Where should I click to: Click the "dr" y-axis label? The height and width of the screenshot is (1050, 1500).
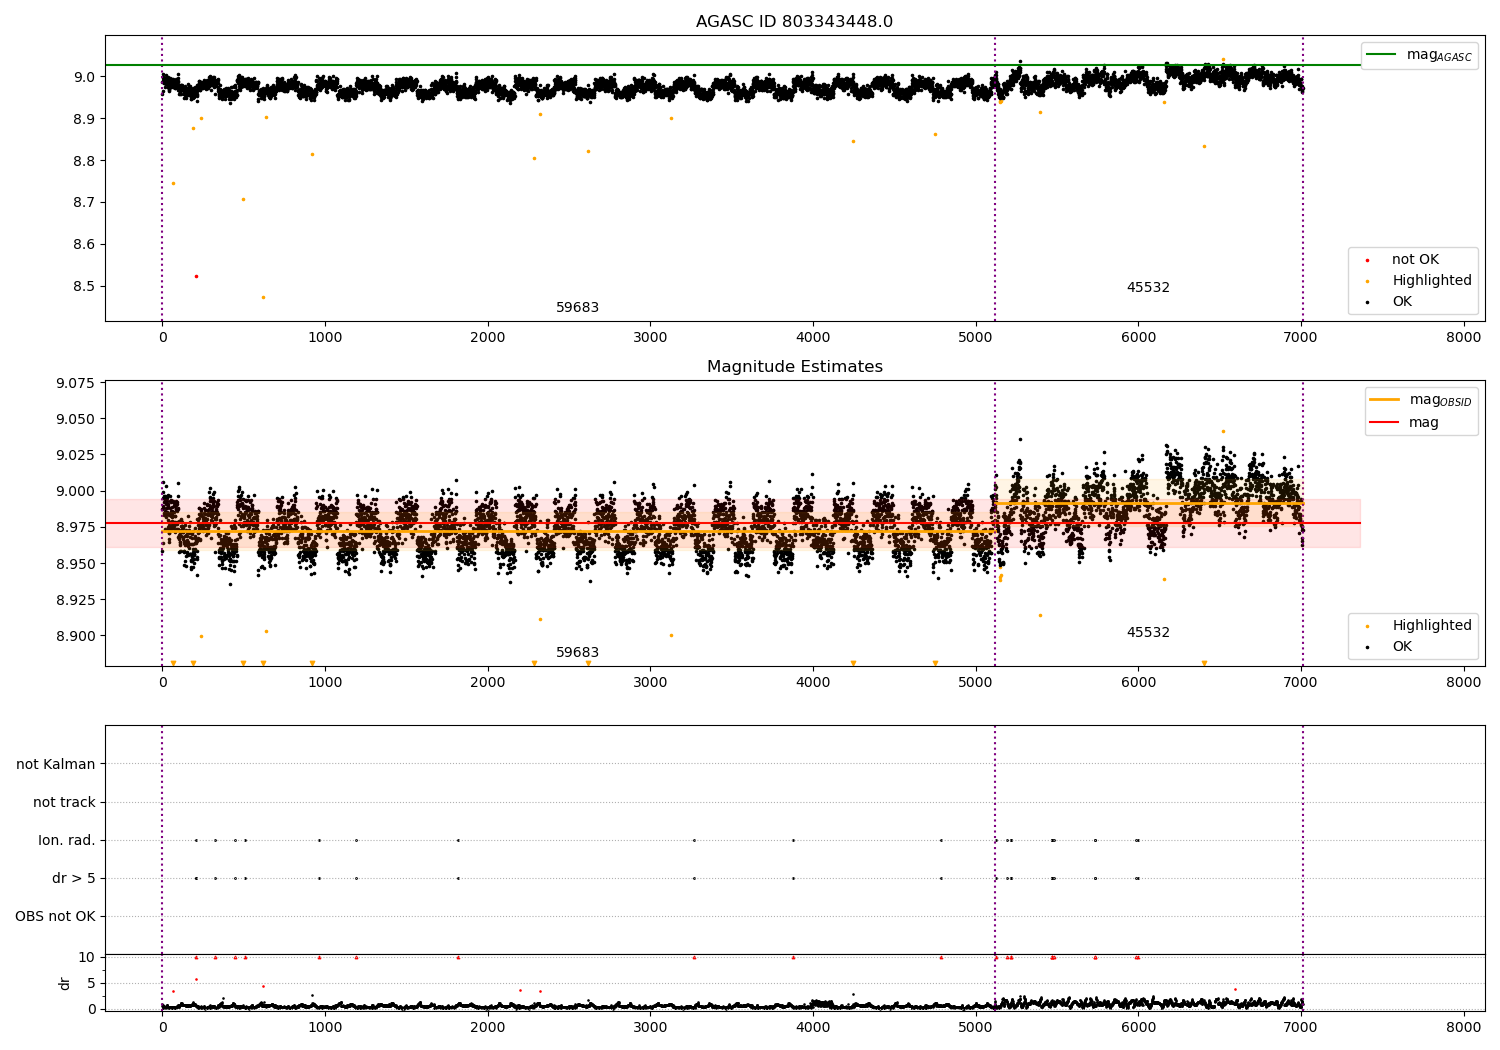coord(65,983)
